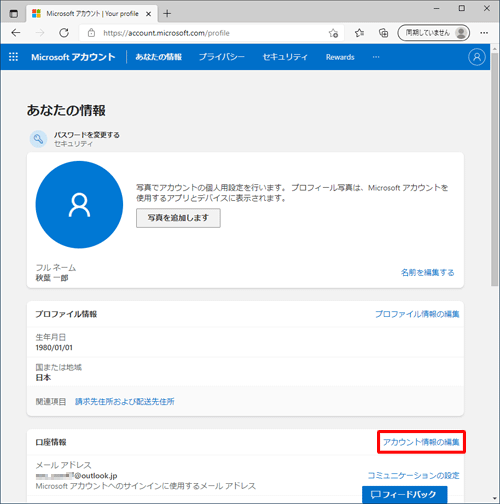Open 請求先住所および配送先住所 link

(125, 401)
